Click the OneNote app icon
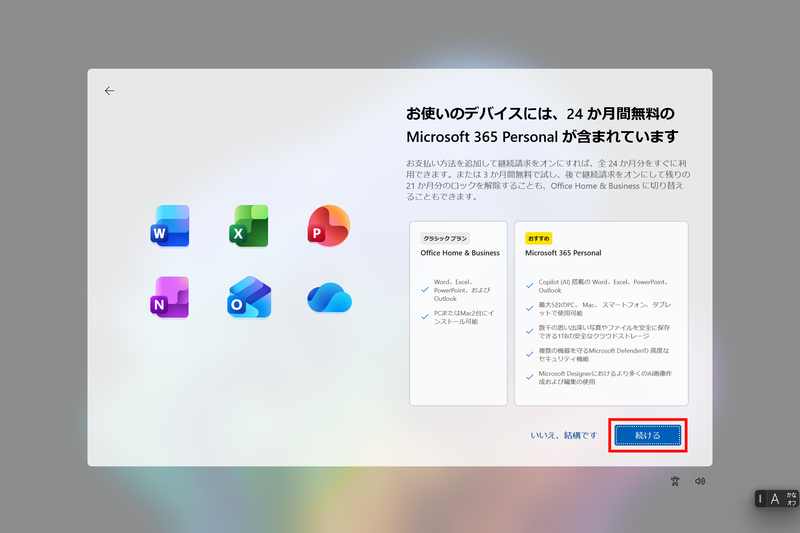 tap(170, 297)
